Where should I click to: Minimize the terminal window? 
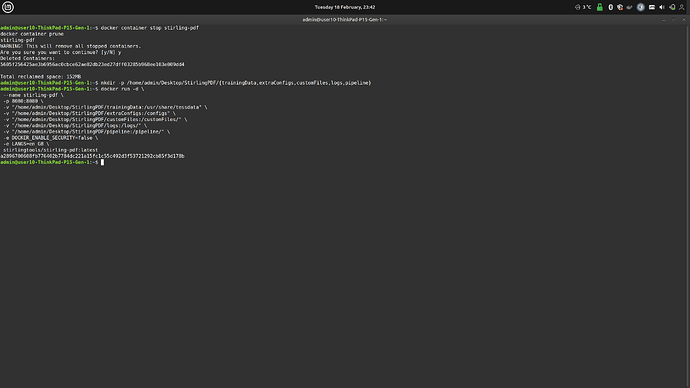pos(664,20)
